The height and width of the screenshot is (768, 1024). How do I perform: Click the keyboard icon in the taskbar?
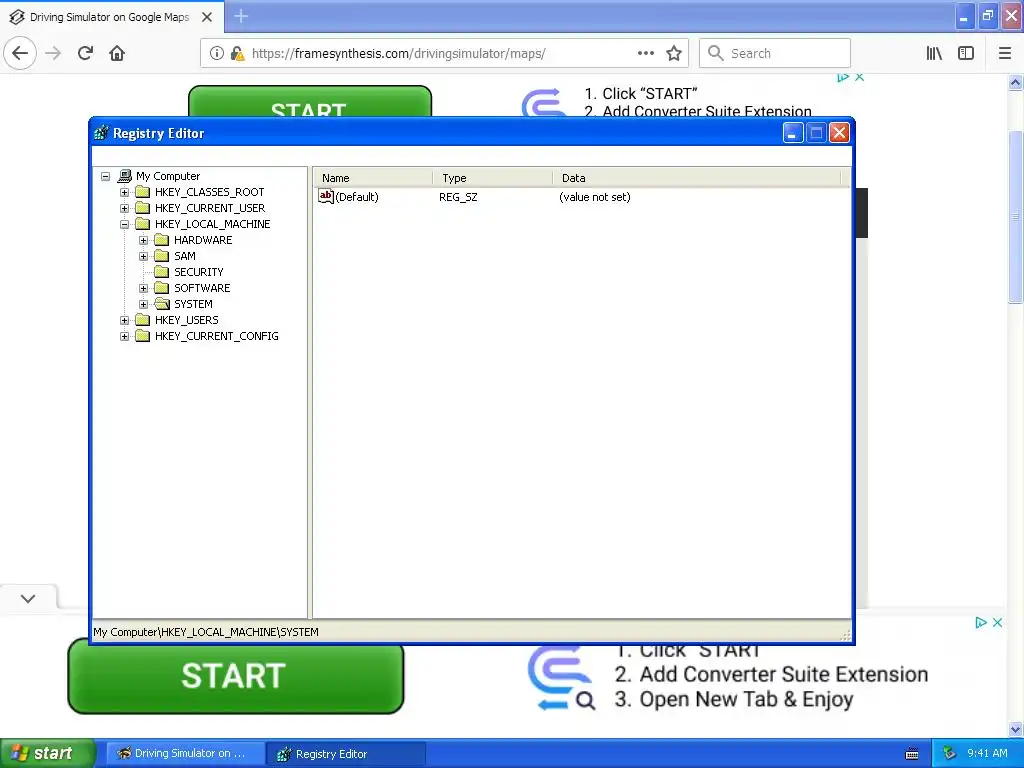912,754
